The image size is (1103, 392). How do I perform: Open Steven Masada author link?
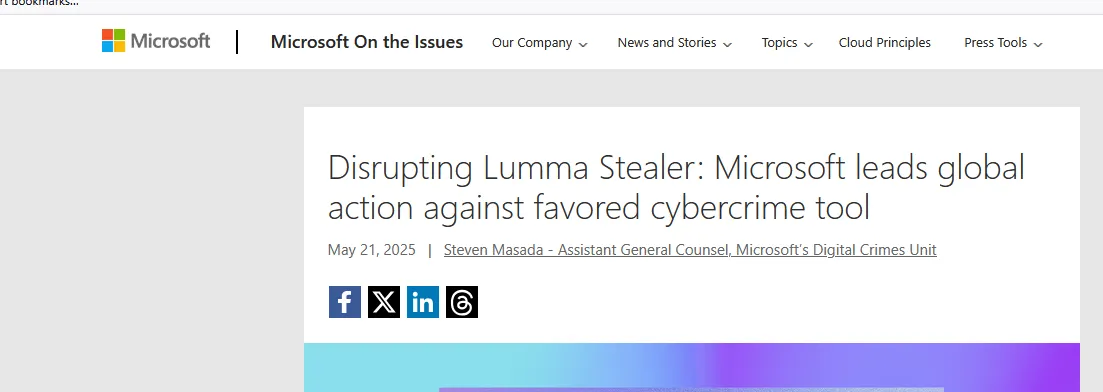pos(690,250)
